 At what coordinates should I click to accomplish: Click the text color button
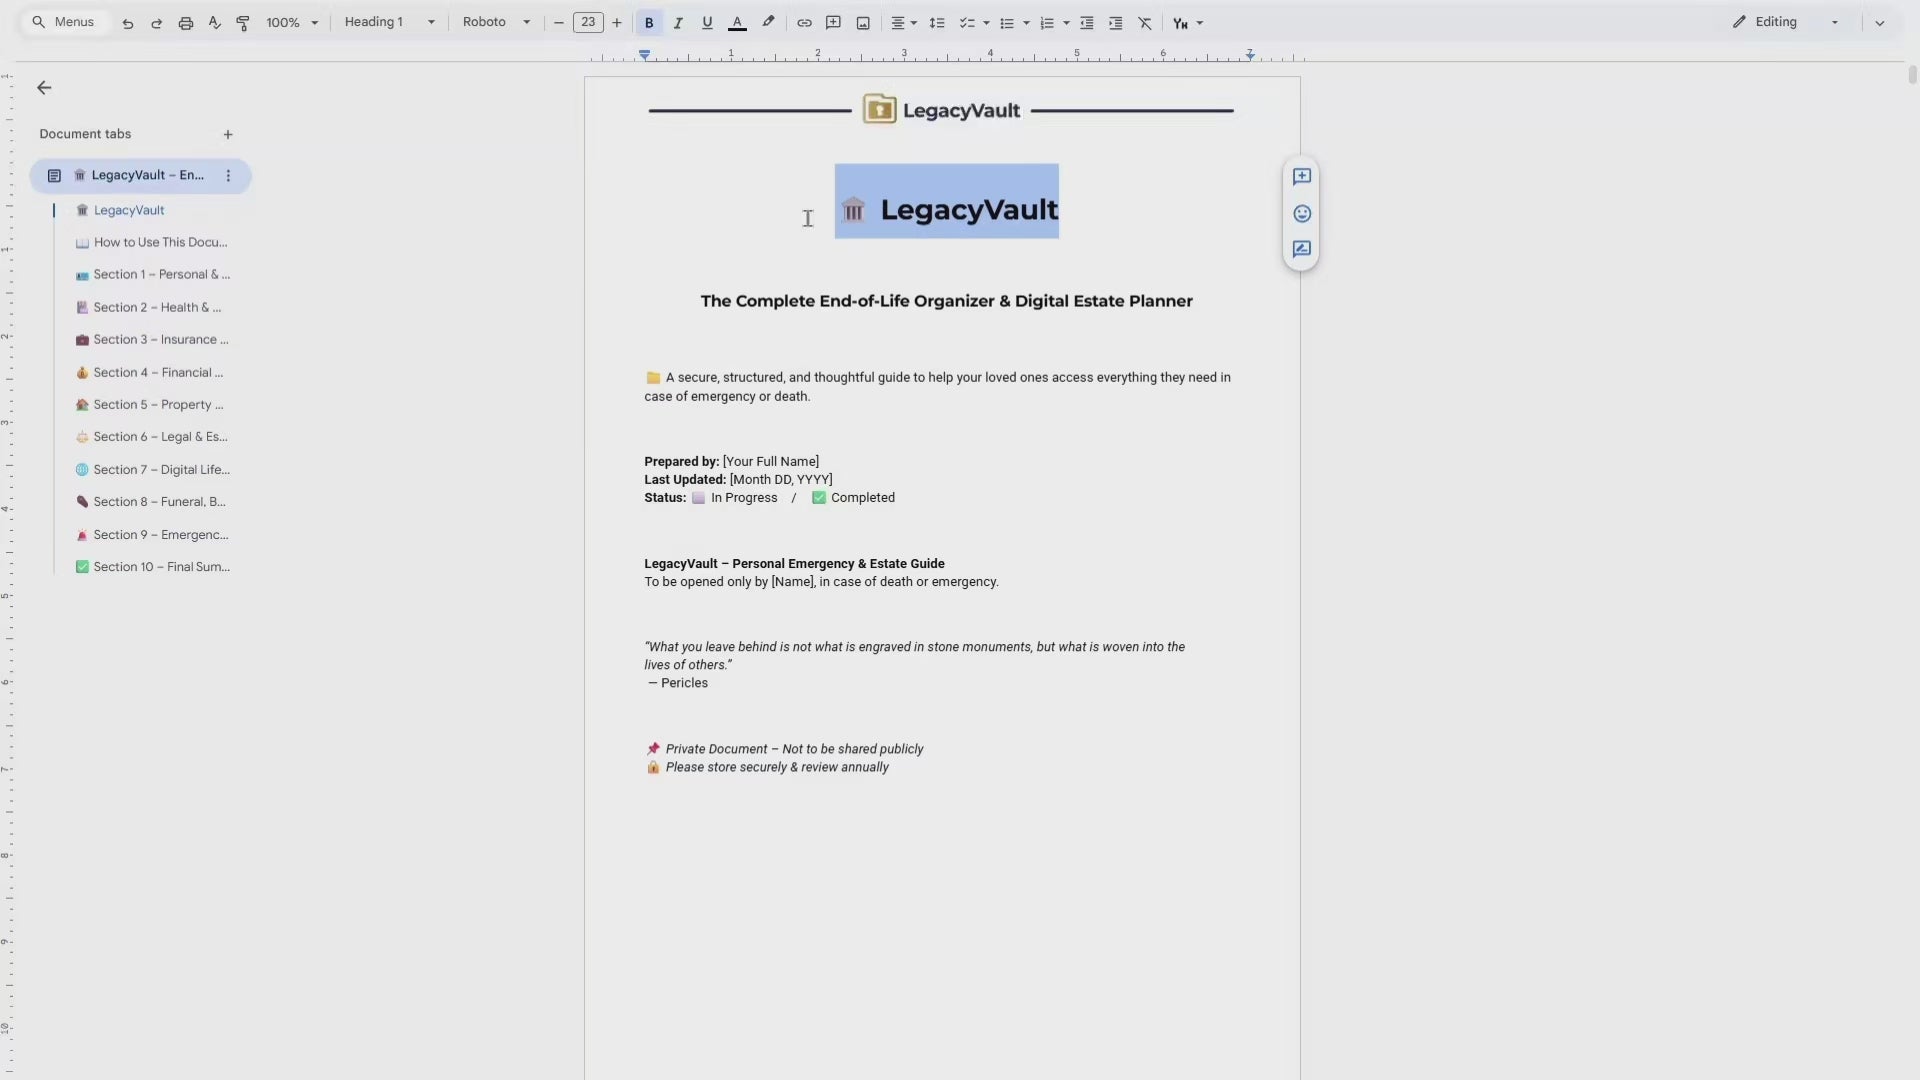[x=737, y=23]
